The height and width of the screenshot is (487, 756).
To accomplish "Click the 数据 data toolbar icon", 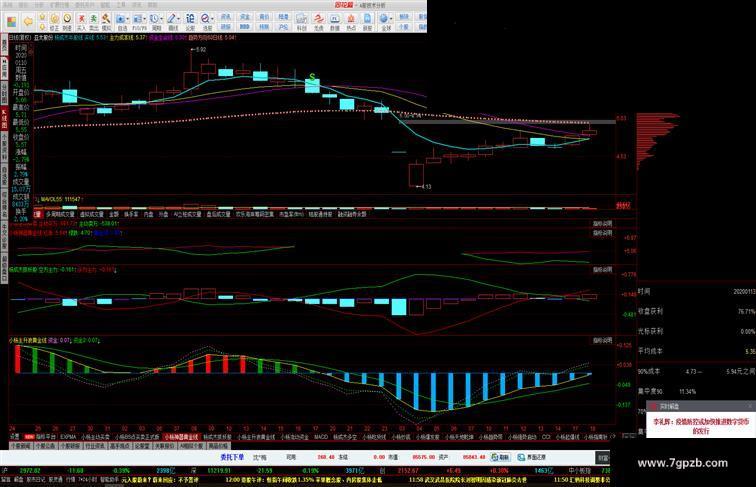I will [x=335, y=22].
